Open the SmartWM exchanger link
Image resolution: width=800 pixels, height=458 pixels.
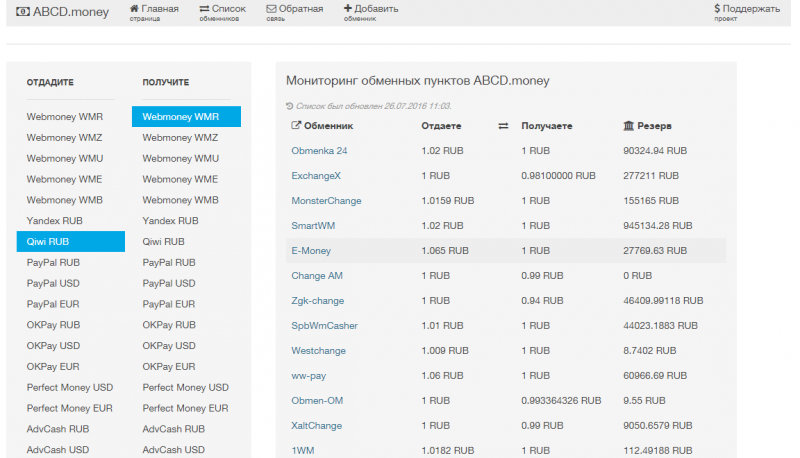point(313,225)
